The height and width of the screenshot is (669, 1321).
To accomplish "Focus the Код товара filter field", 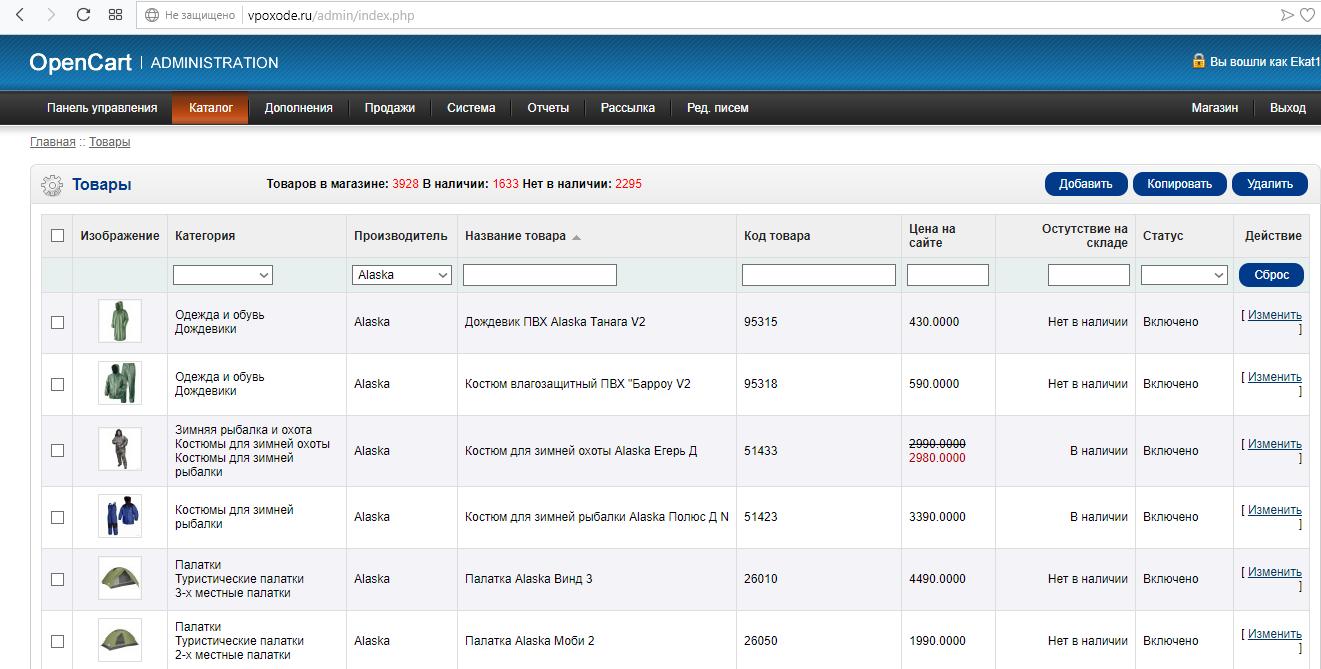I will (819, 275).
